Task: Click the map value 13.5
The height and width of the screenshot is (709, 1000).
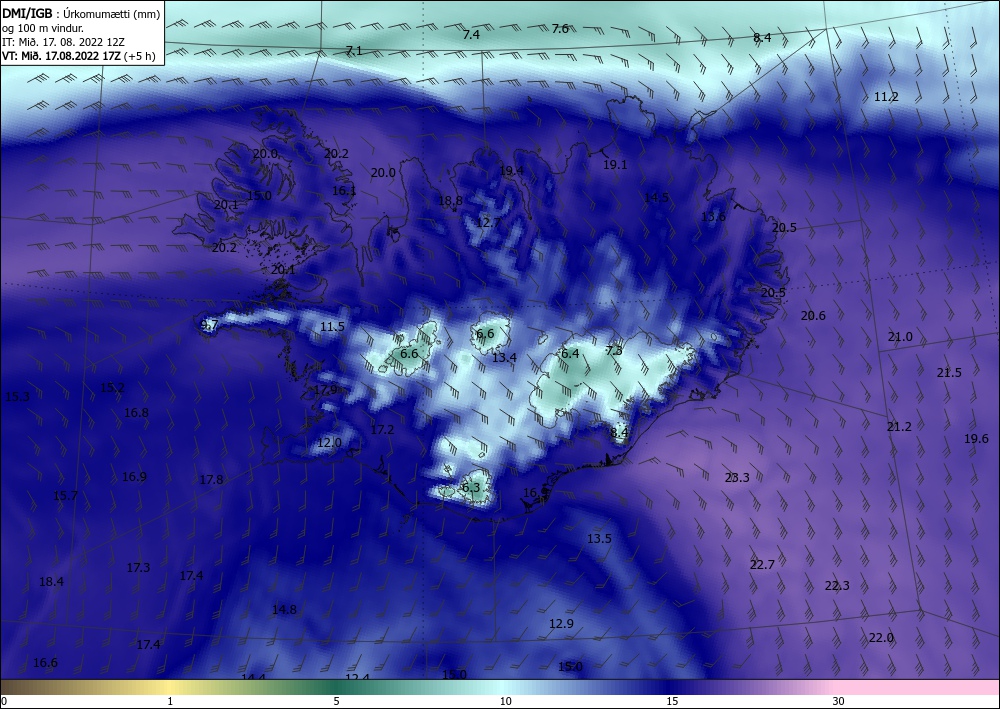Action: (599, 539)
